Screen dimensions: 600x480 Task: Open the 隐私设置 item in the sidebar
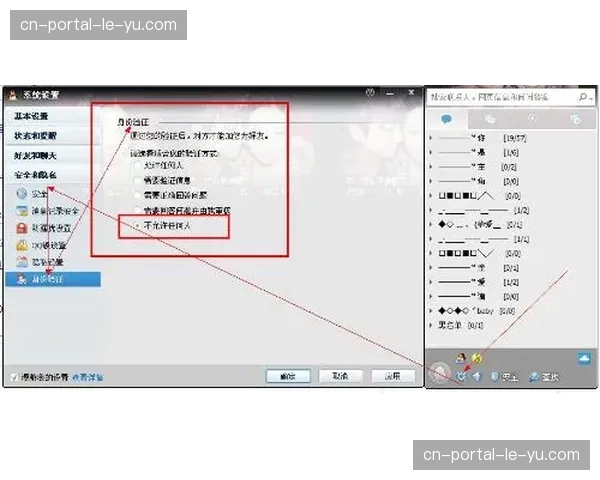40,262
